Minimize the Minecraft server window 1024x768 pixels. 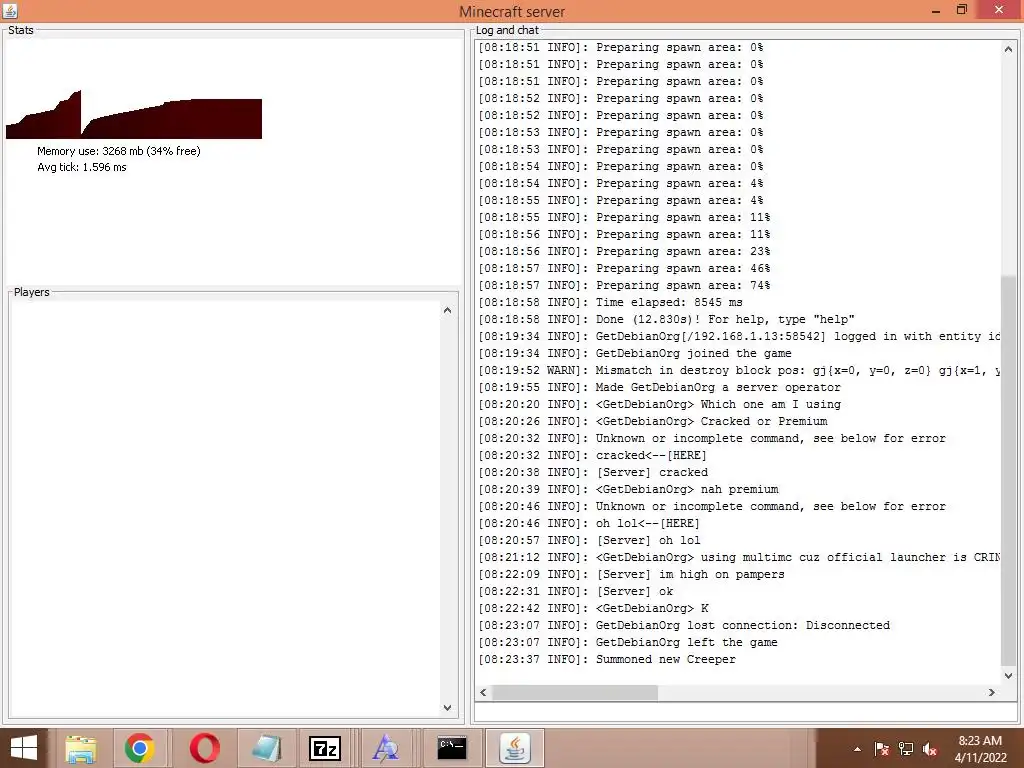(936, 10)
